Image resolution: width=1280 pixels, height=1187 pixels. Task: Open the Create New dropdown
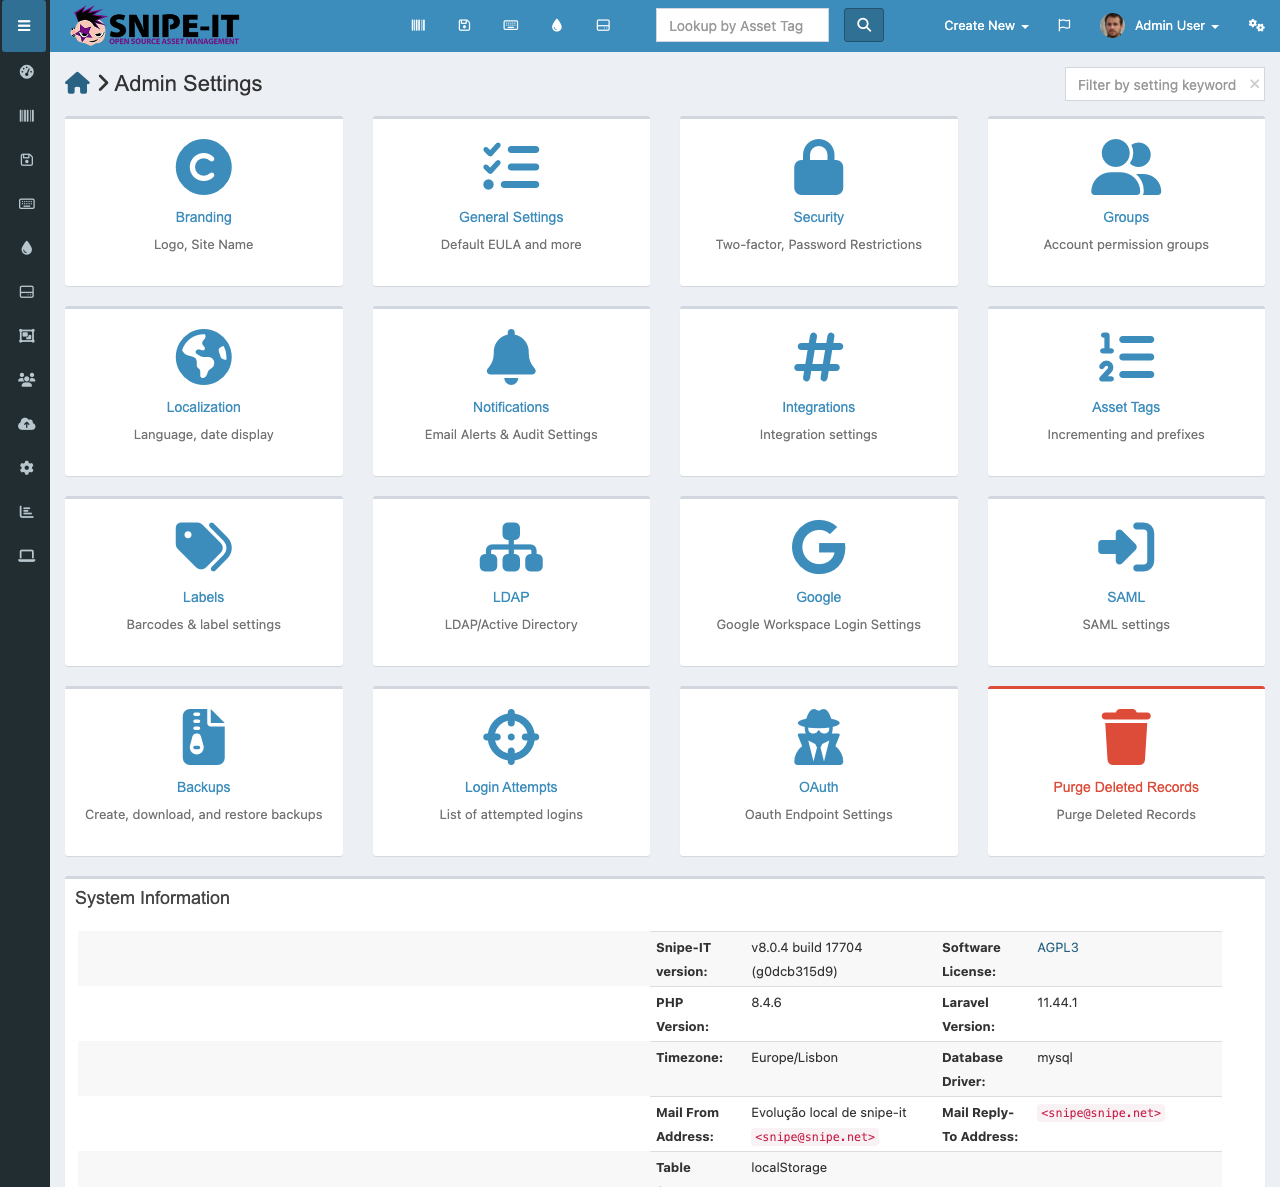click(986, 26)
